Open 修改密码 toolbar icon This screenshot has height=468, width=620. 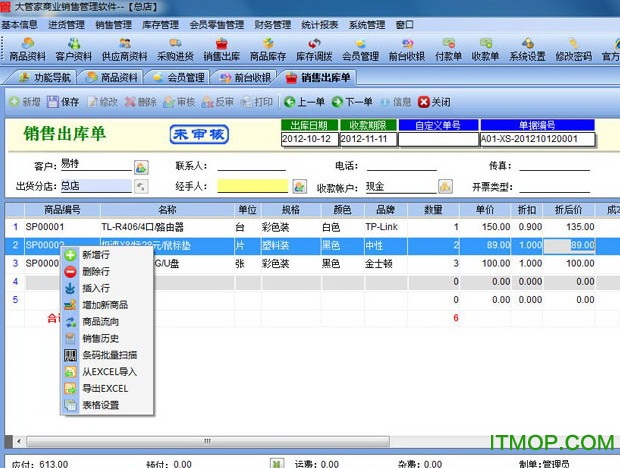pyautogui.click(x=573, y=49)
